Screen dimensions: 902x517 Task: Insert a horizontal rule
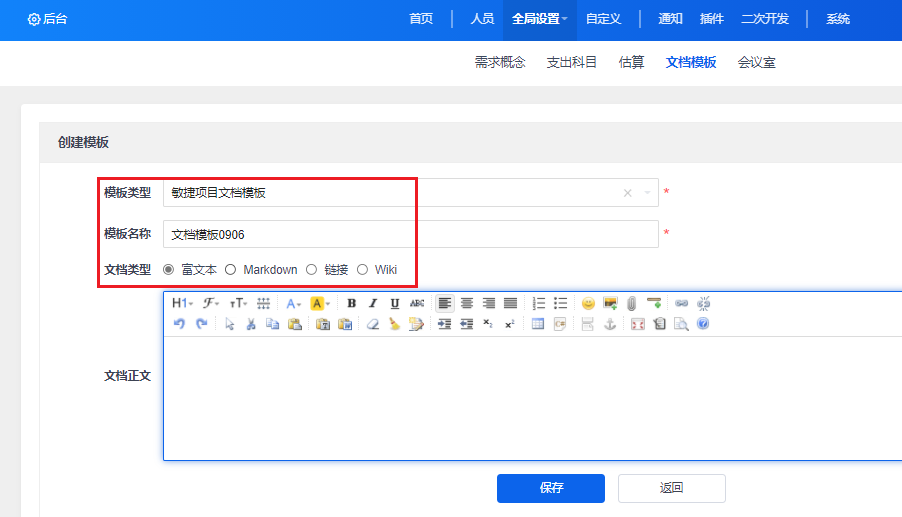(x=653, y=303)
